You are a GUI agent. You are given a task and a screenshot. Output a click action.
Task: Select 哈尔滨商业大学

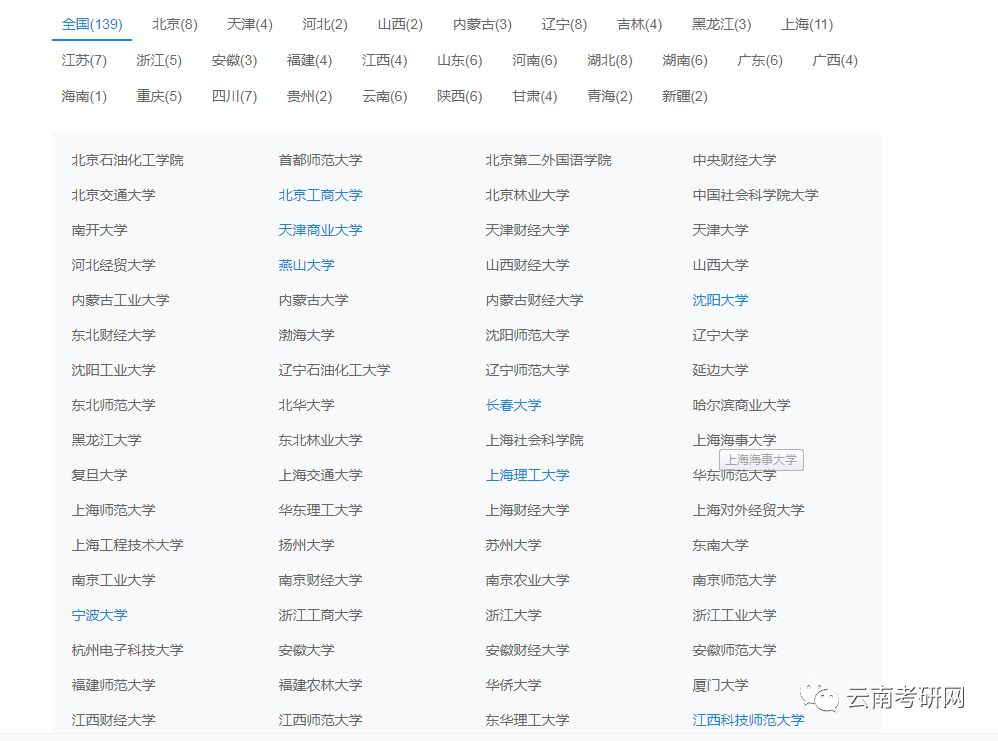(x=741, y=405)
